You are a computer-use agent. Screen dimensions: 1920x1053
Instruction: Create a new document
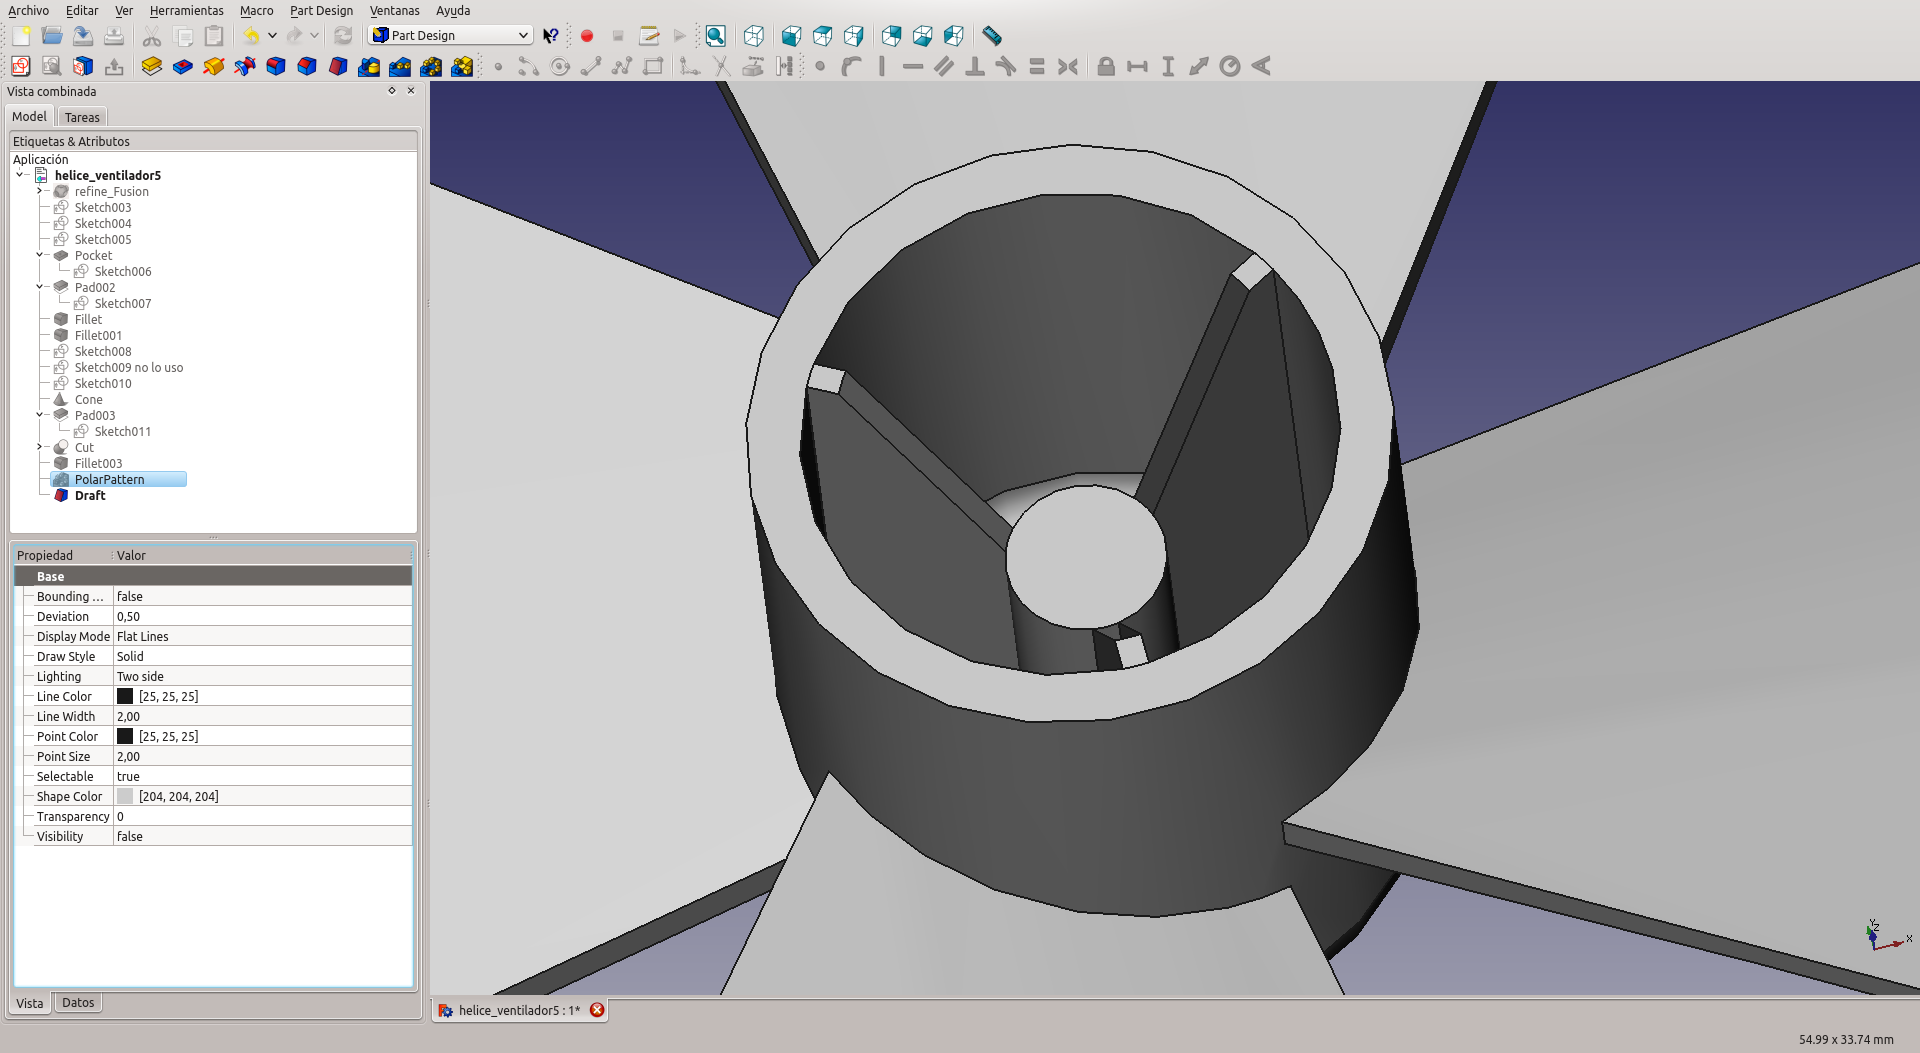[x=21, y=36]
